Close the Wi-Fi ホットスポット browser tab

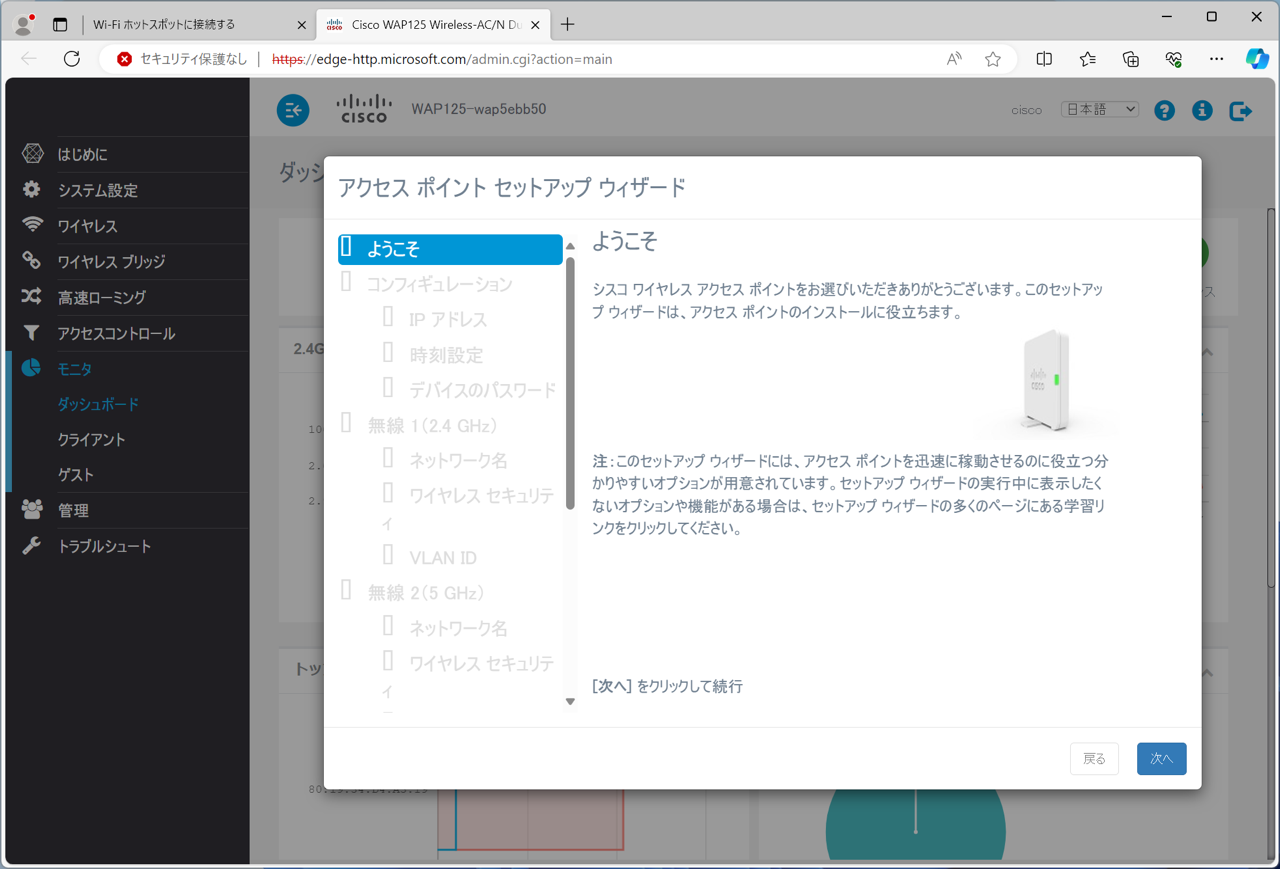coord(301,25)
